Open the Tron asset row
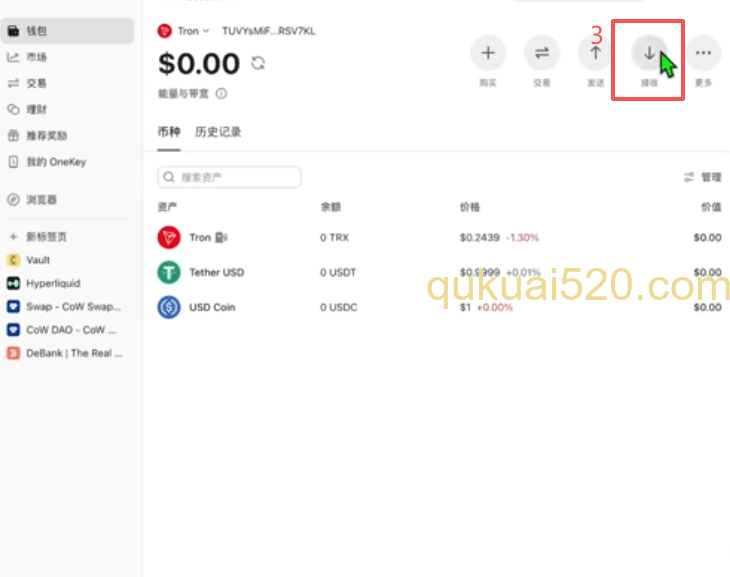 [439, 238]
